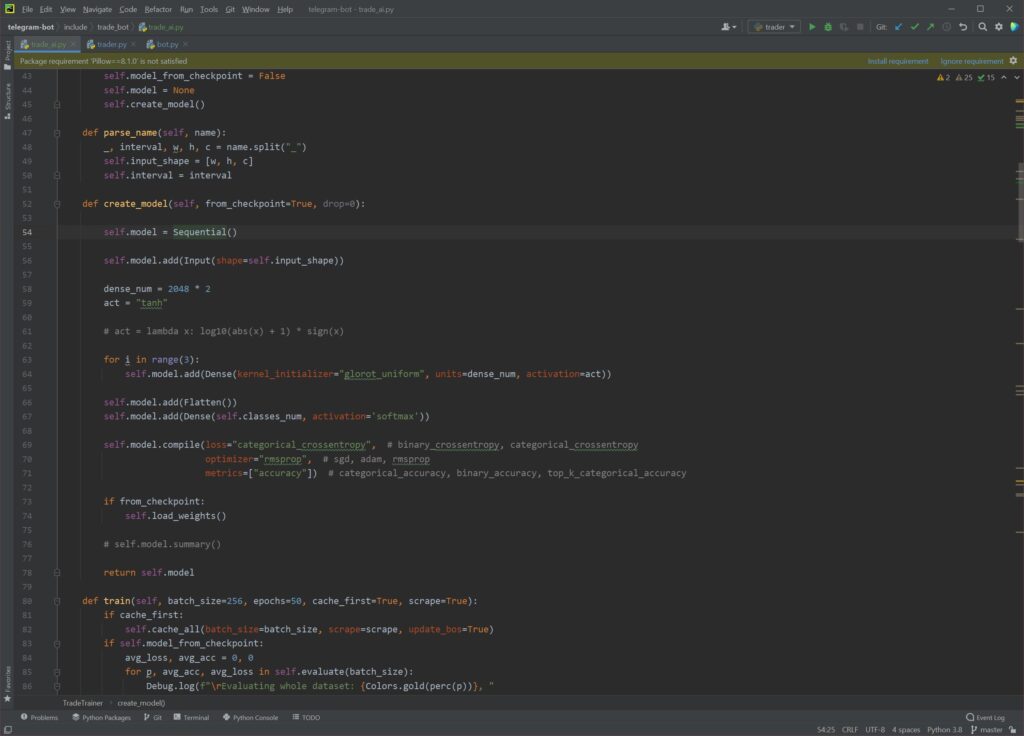Change line separator CRLF
Image resolution: width=1024 pixels, height=736 pixels.
850,729
